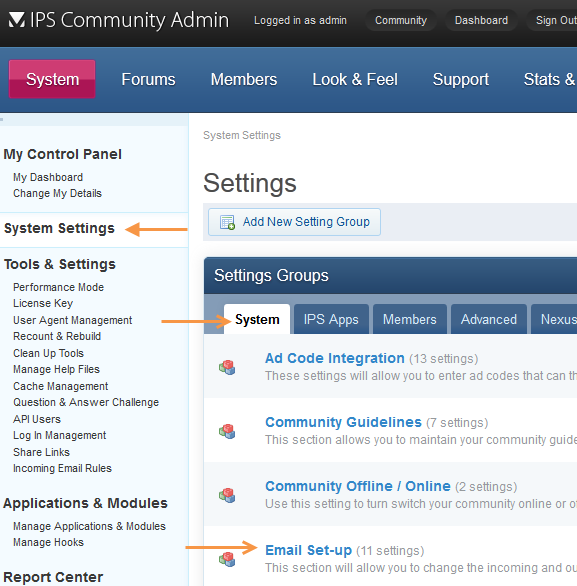Open Incoming Email Rules link
Viewport: 577px width, 586px height.
point(62,468)
